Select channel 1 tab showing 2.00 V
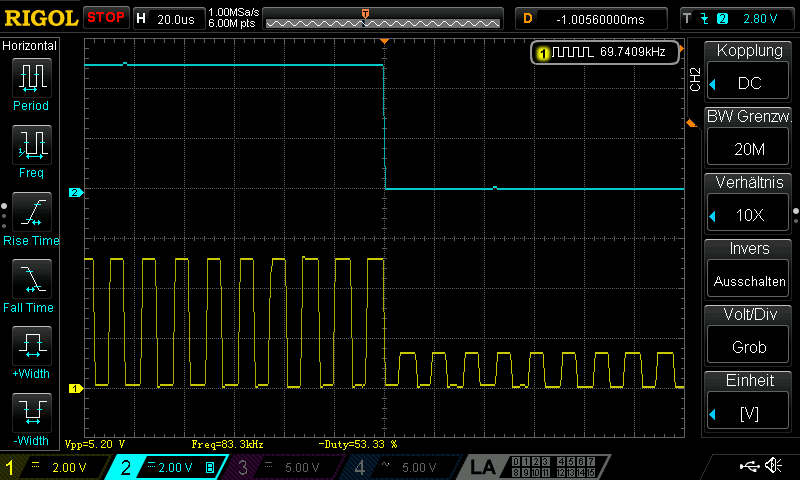This screenshot has width=800, height=480. 54,467
